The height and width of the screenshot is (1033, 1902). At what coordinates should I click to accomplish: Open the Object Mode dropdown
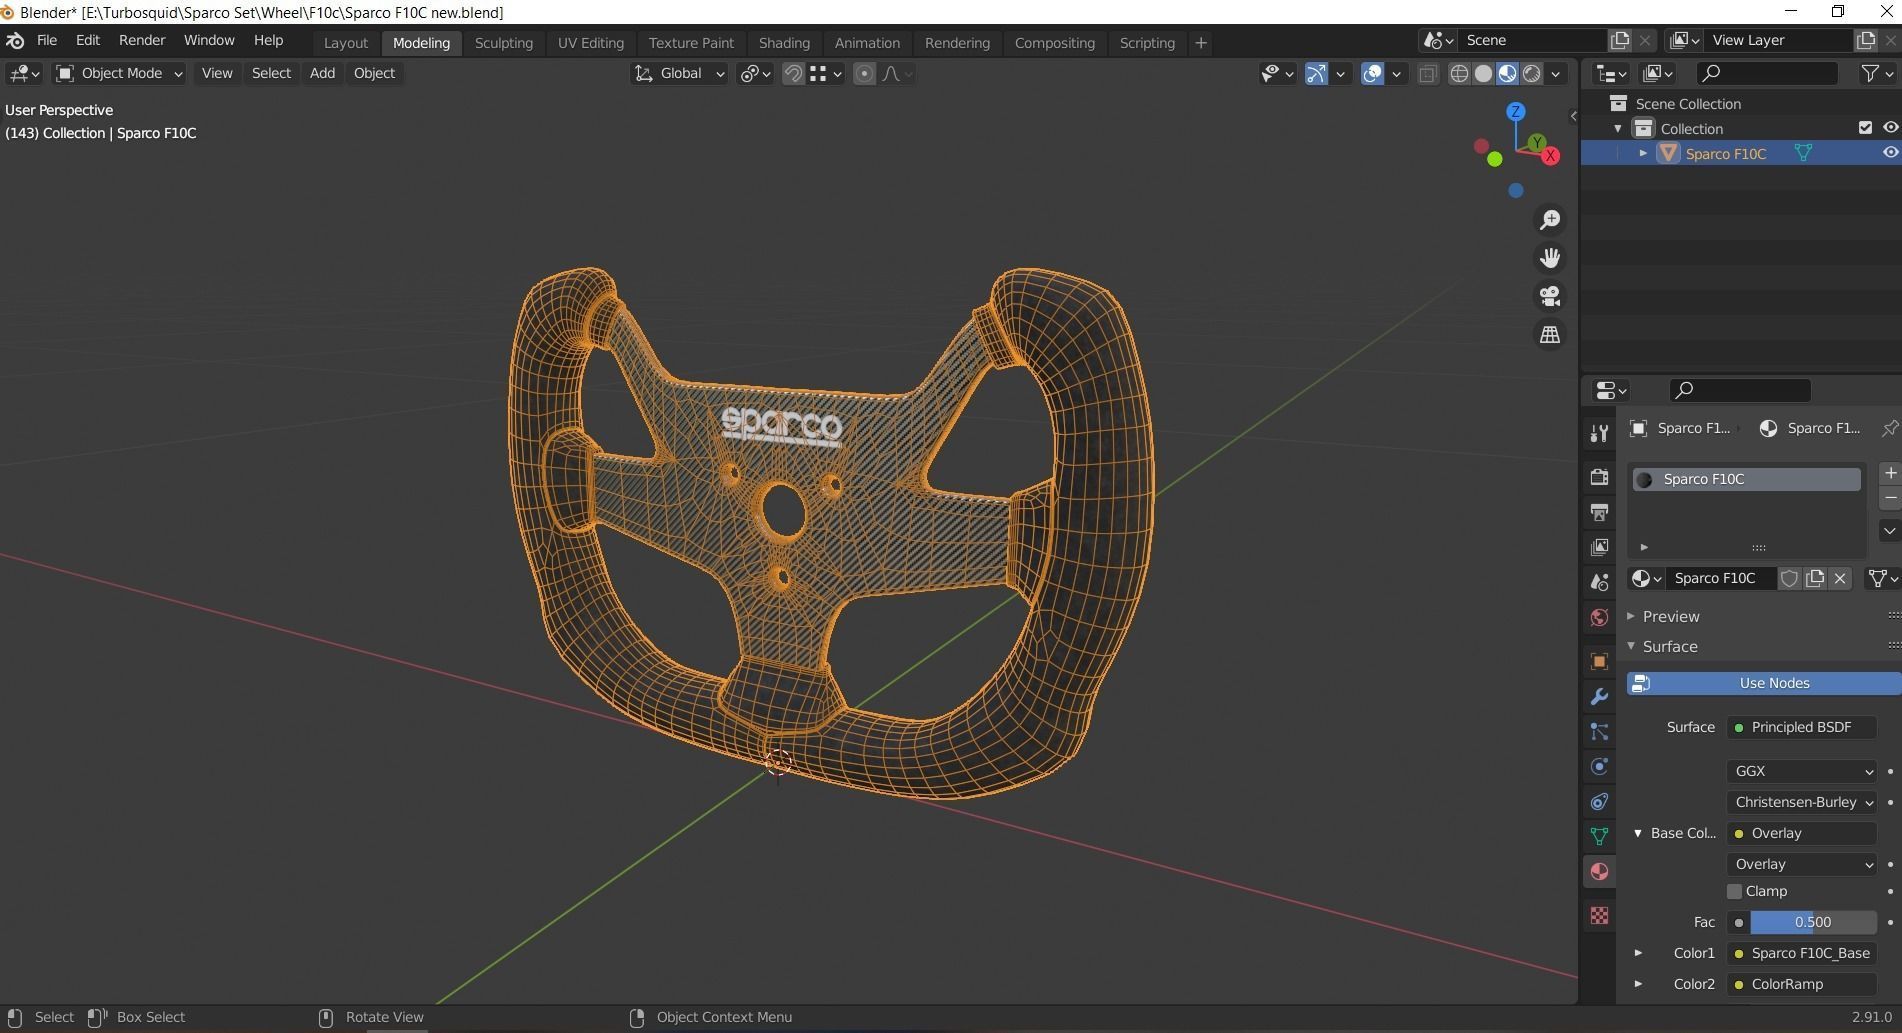pos(119,73)
